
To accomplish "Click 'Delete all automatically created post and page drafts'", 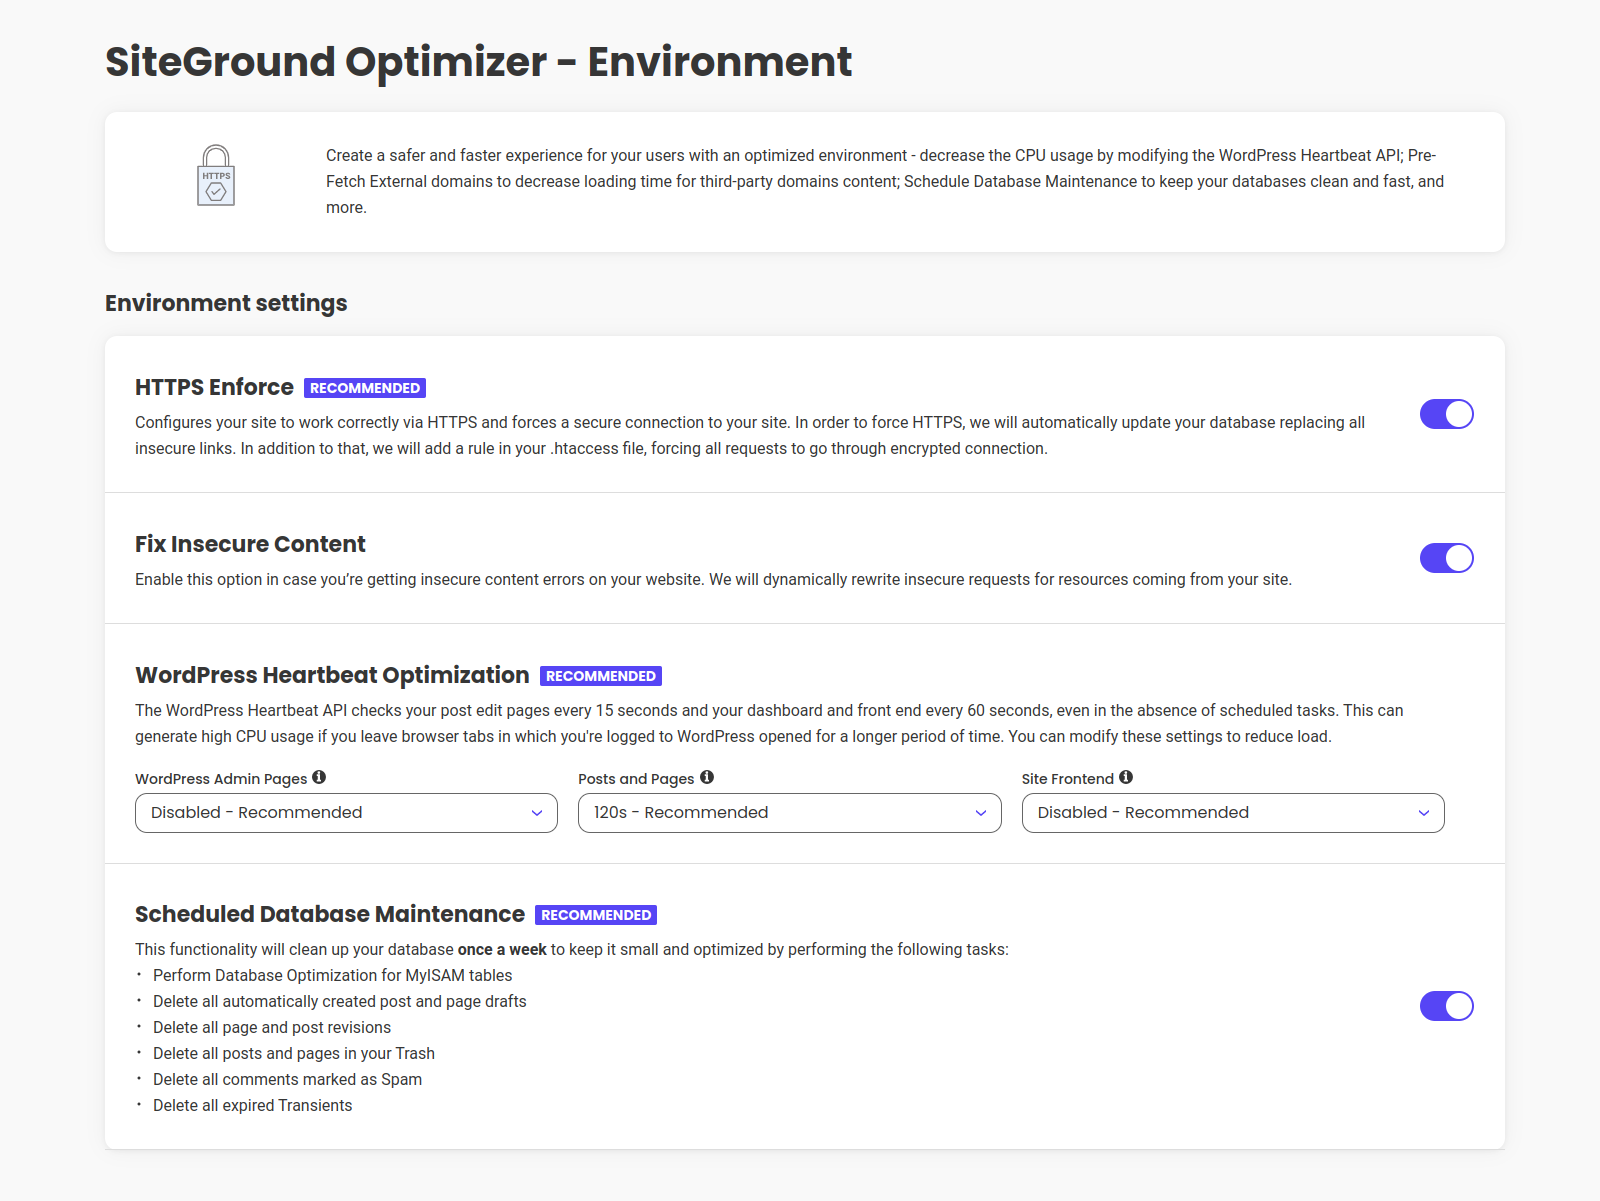I will pos(339,1001).
